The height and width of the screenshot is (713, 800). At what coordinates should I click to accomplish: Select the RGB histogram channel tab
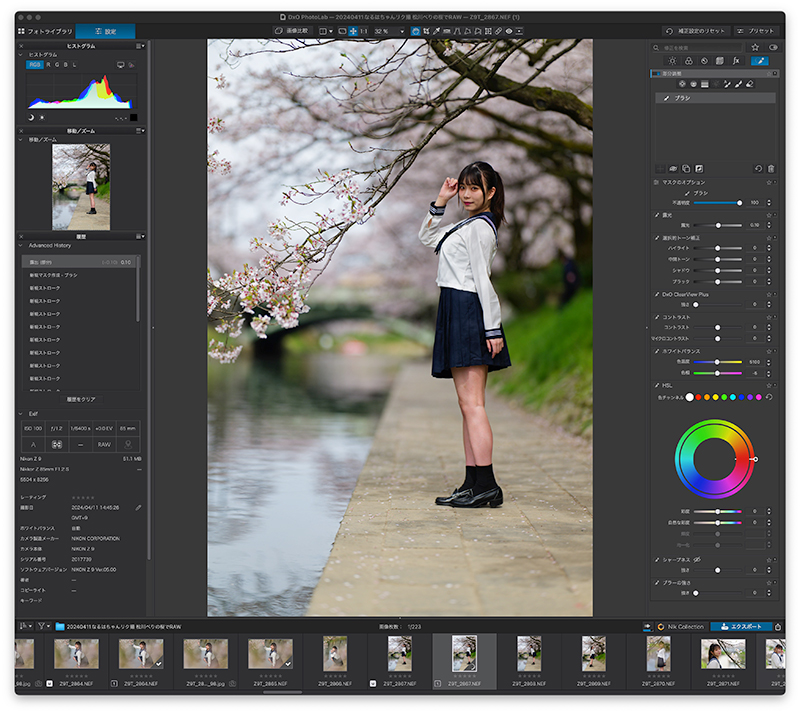click(34, 65)
